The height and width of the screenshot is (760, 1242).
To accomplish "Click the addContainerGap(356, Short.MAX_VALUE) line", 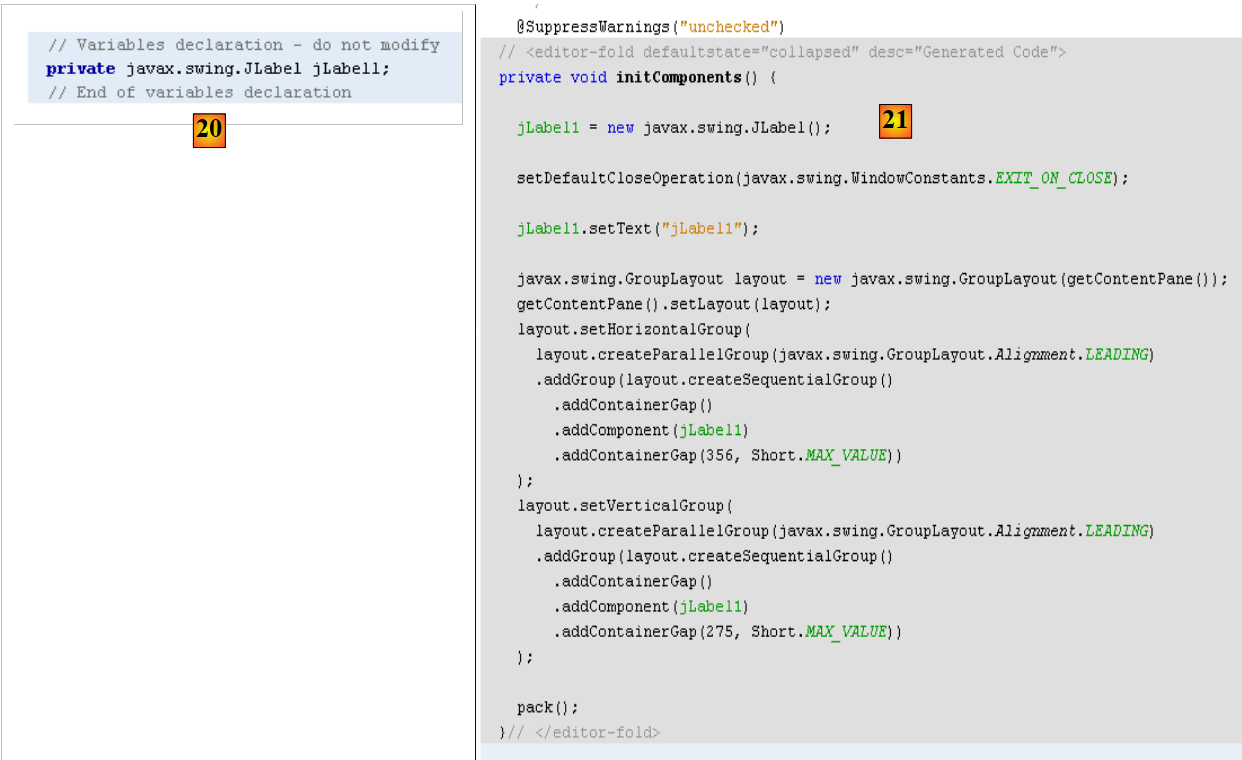I will click(x=728, y=455).
